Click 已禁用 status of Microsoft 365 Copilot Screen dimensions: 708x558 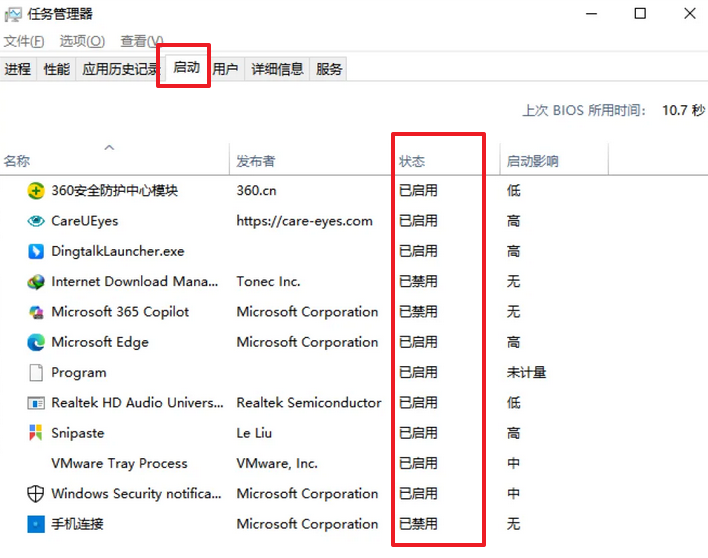pyautogui.click(x=418, y=312)
